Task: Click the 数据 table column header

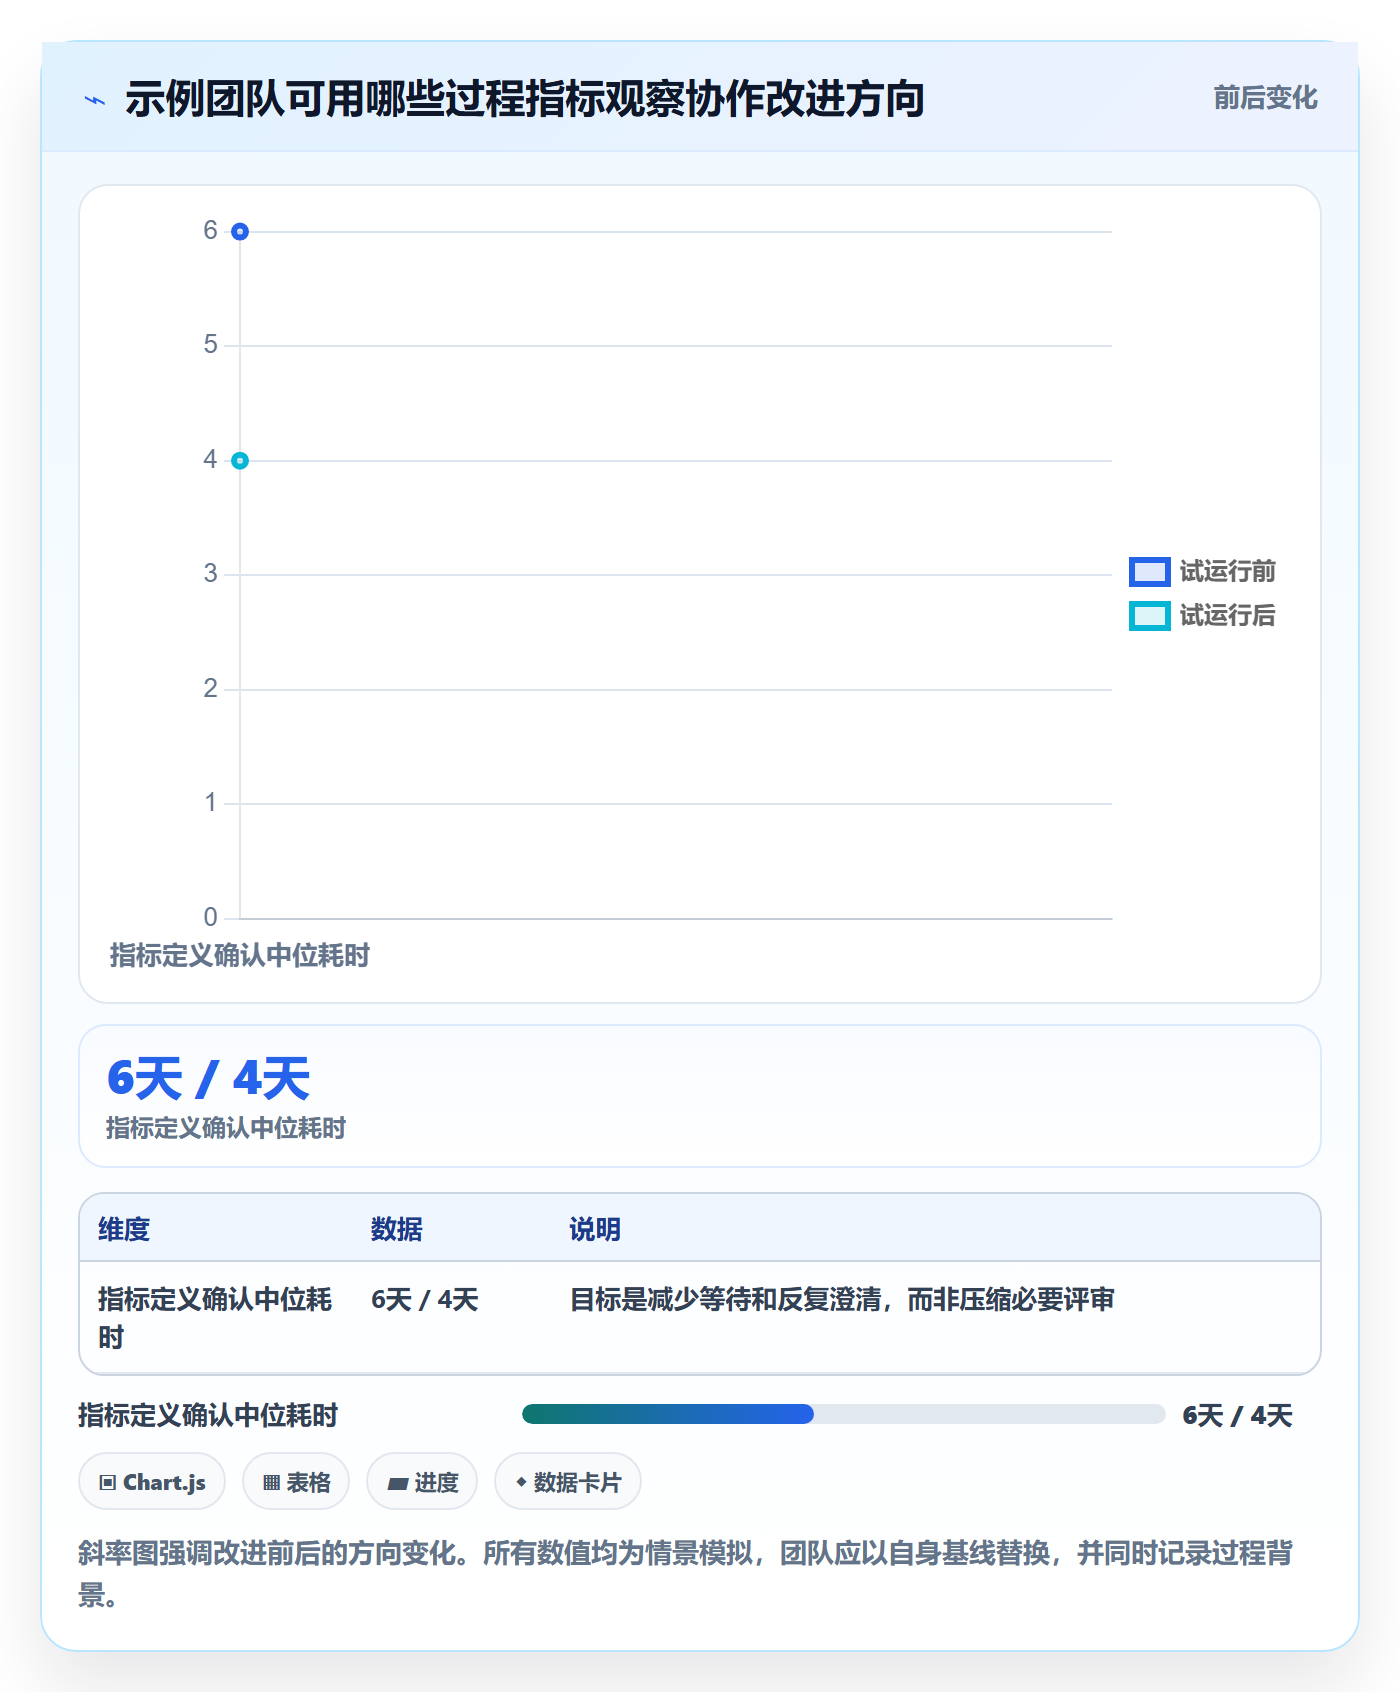Action: (396, 1229)
